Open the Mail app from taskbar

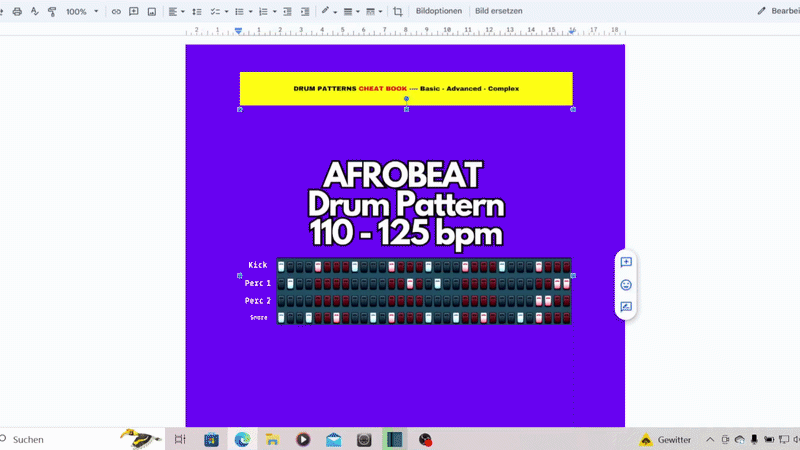[334, 439]
